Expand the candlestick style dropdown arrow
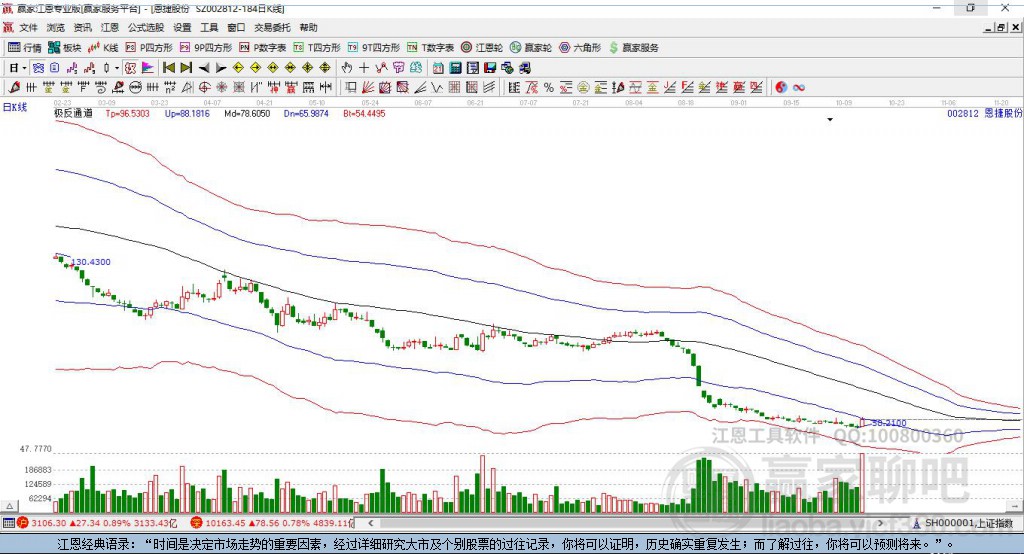 point(117,68)
